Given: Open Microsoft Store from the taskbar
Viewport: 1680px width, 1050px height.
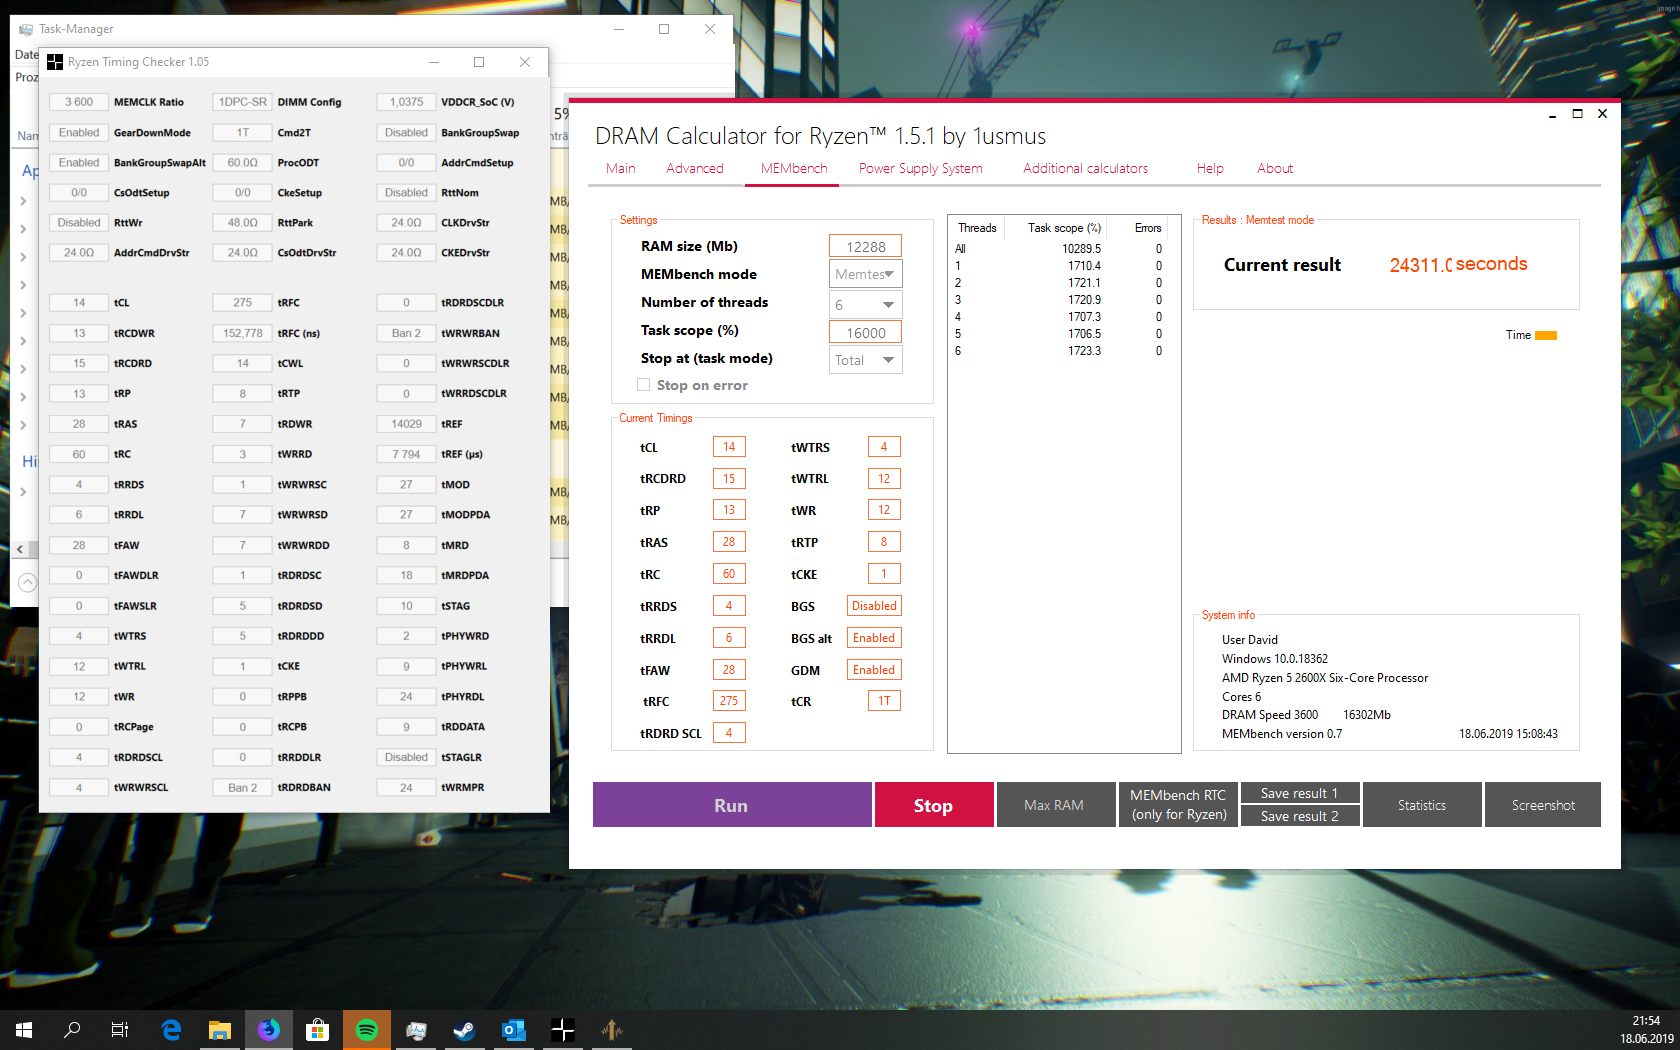Looking at the screenshot, I should pos(317,1030).
